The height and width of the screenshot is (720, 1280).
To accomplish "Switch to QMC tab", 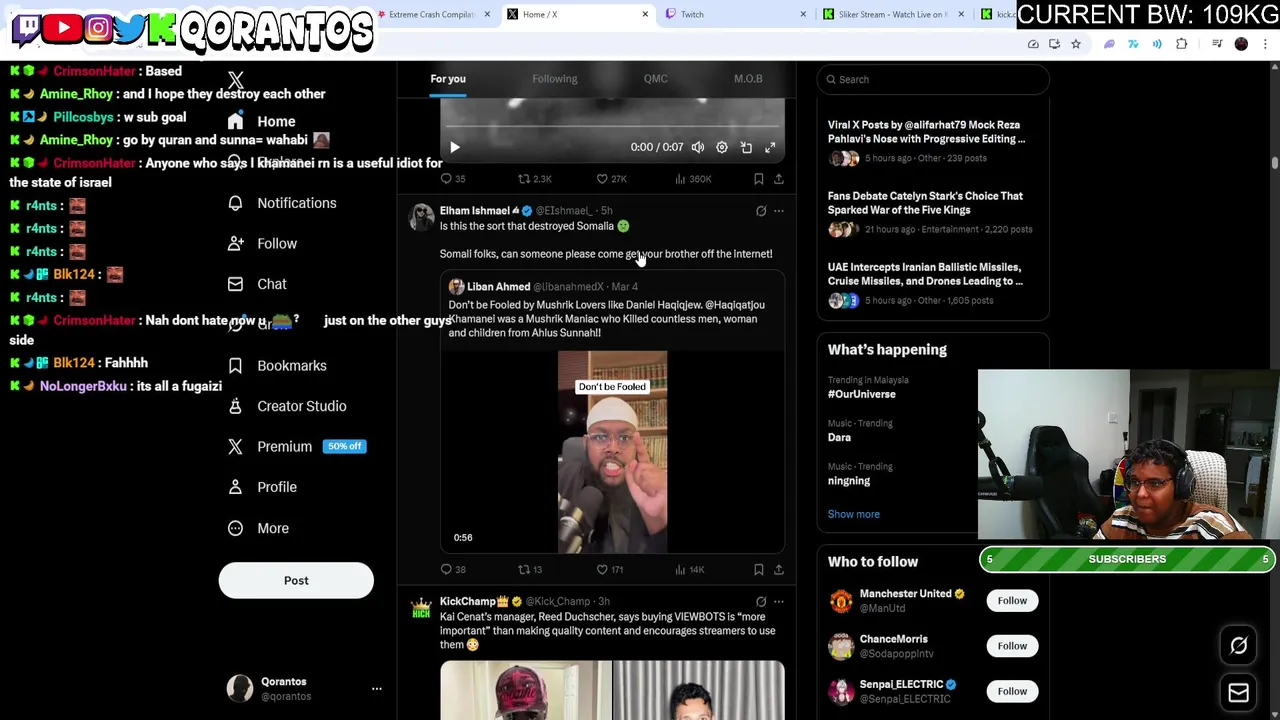I will coord(655,79).
